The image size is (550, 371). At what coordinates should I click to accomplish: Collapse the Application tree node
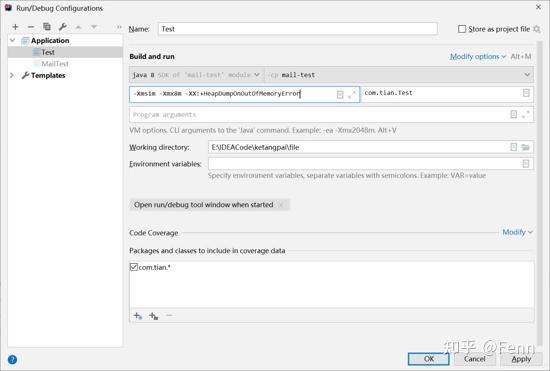[12, 40]
